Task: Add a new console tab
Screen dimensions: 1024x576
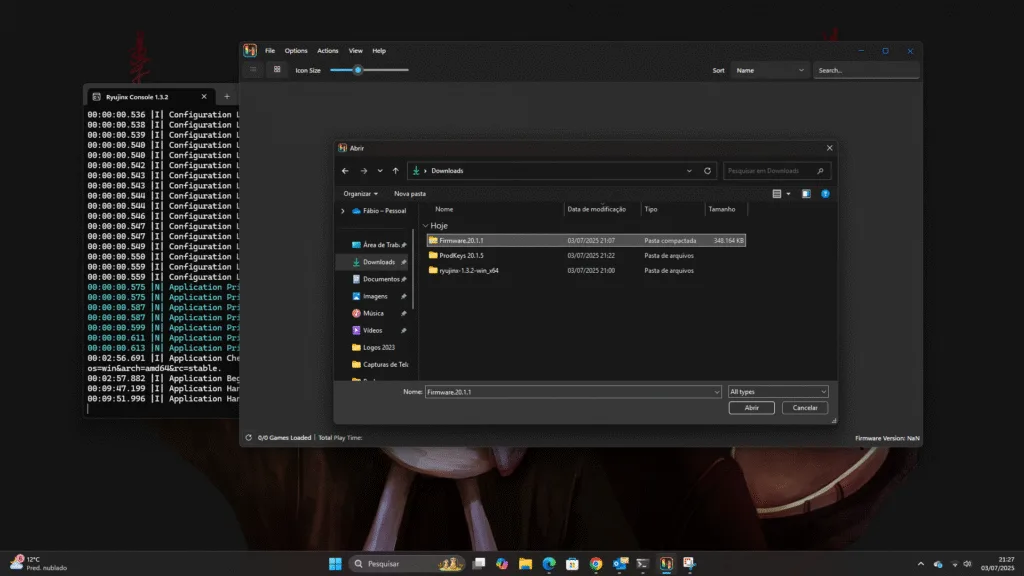Action: tap(227, 97)
